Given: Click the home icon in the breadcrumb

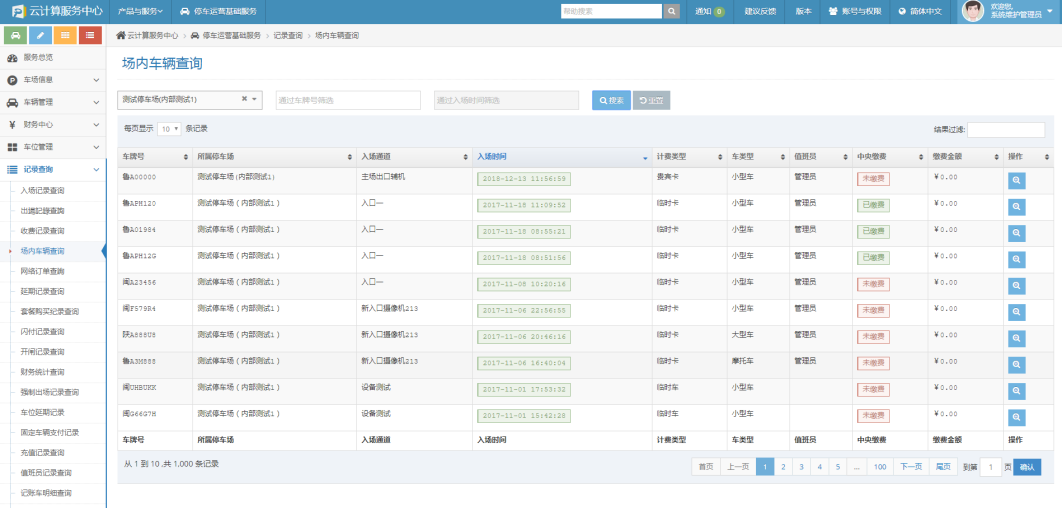Looking at the screenshot, I should coord(121,35).
